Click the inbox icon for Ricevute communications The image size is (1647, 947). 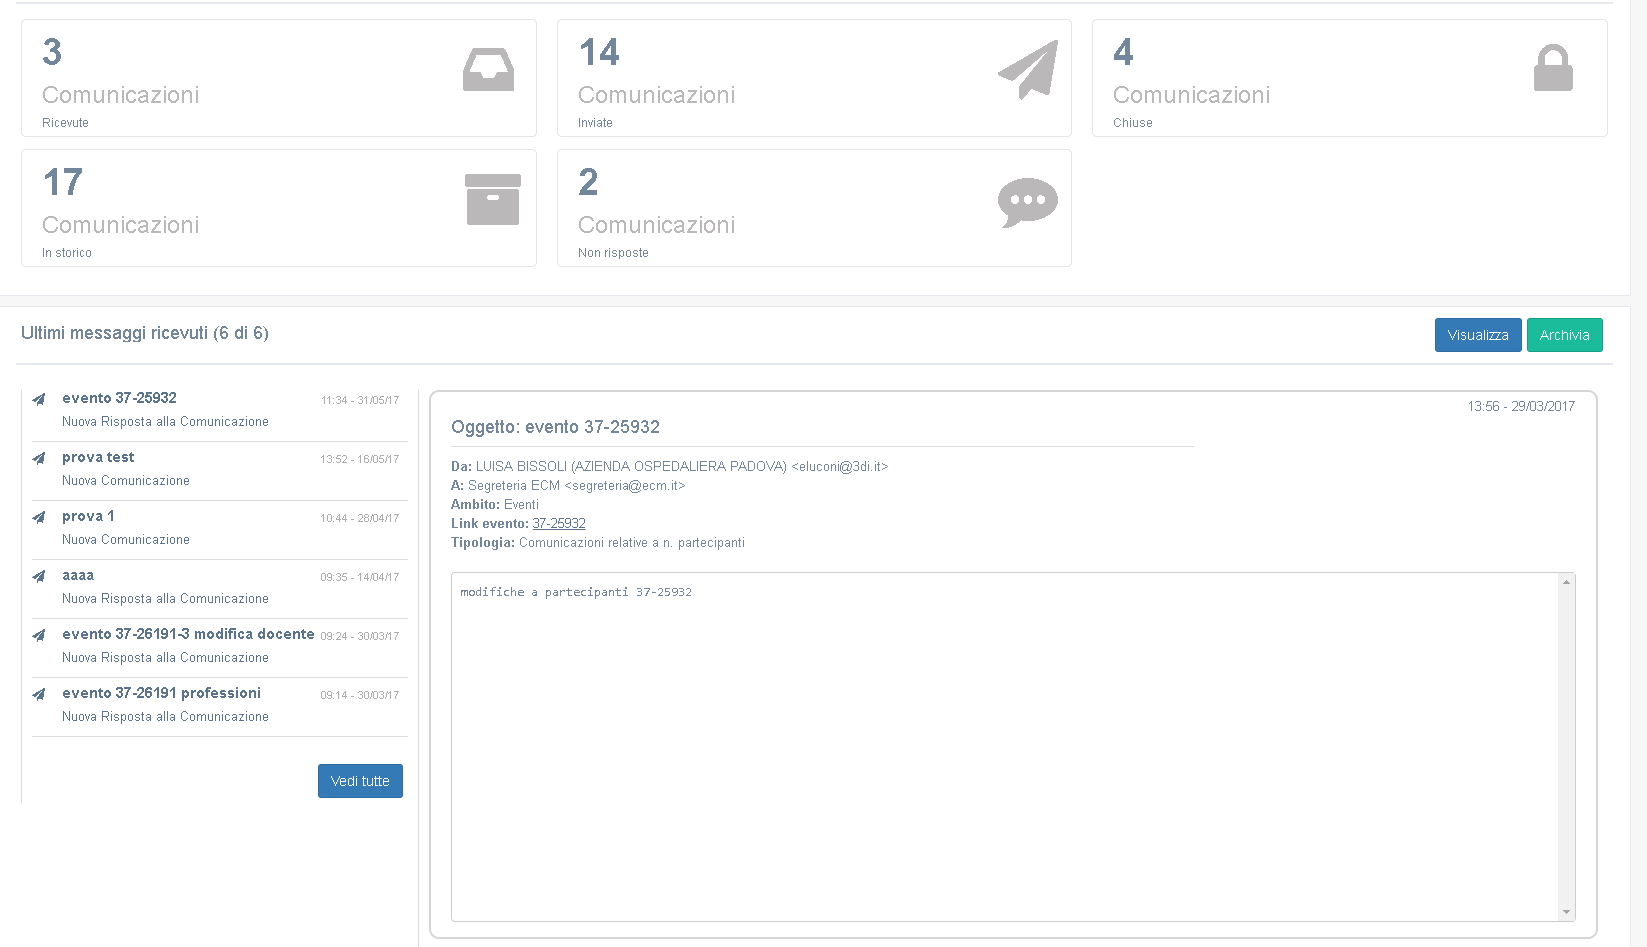488,70
